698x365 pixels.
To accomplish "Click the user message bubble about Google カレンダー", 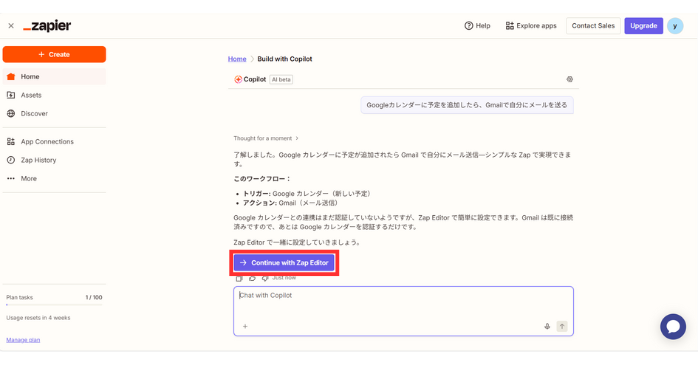I will pyautogui.click(x=467, y=105).
